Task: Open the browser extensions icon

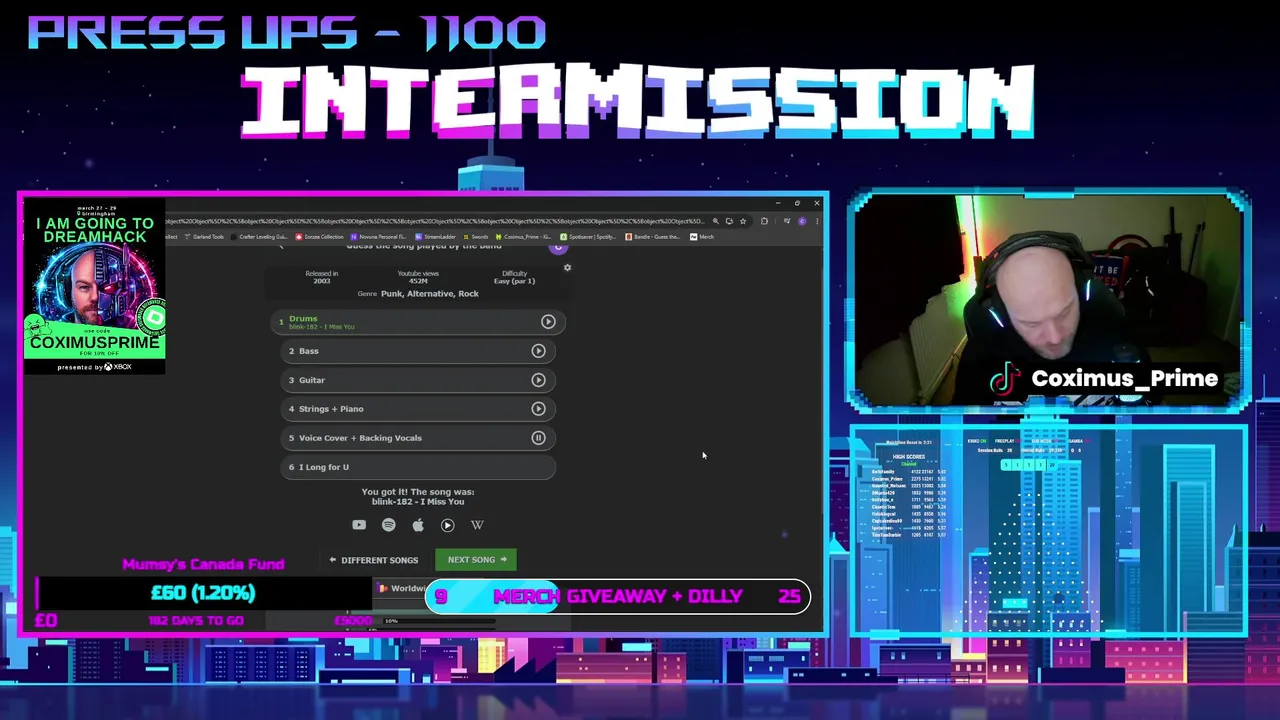Action: [x=764, y=221]
